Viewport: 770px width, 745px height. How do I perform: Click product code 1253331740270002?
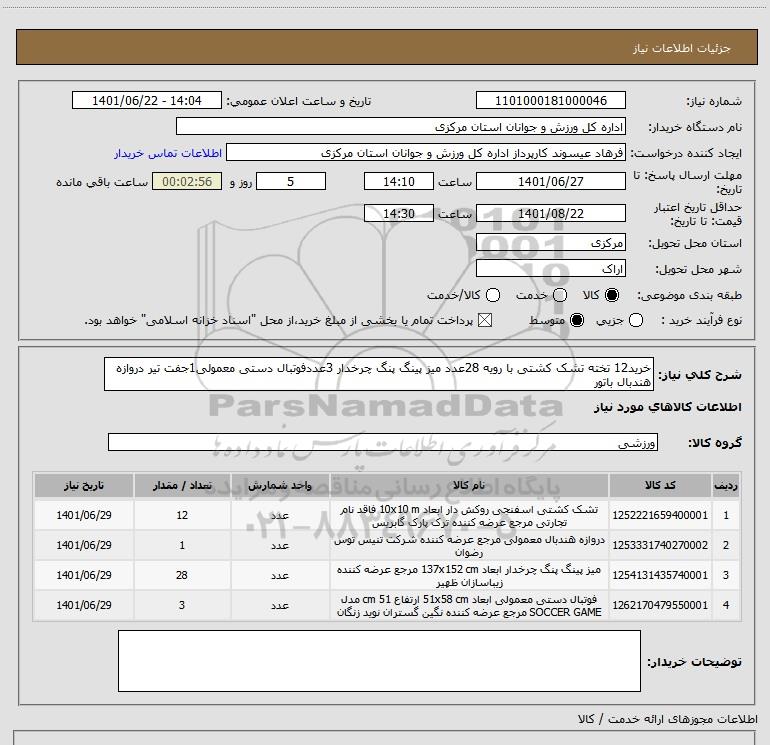(x=660, y=545)
